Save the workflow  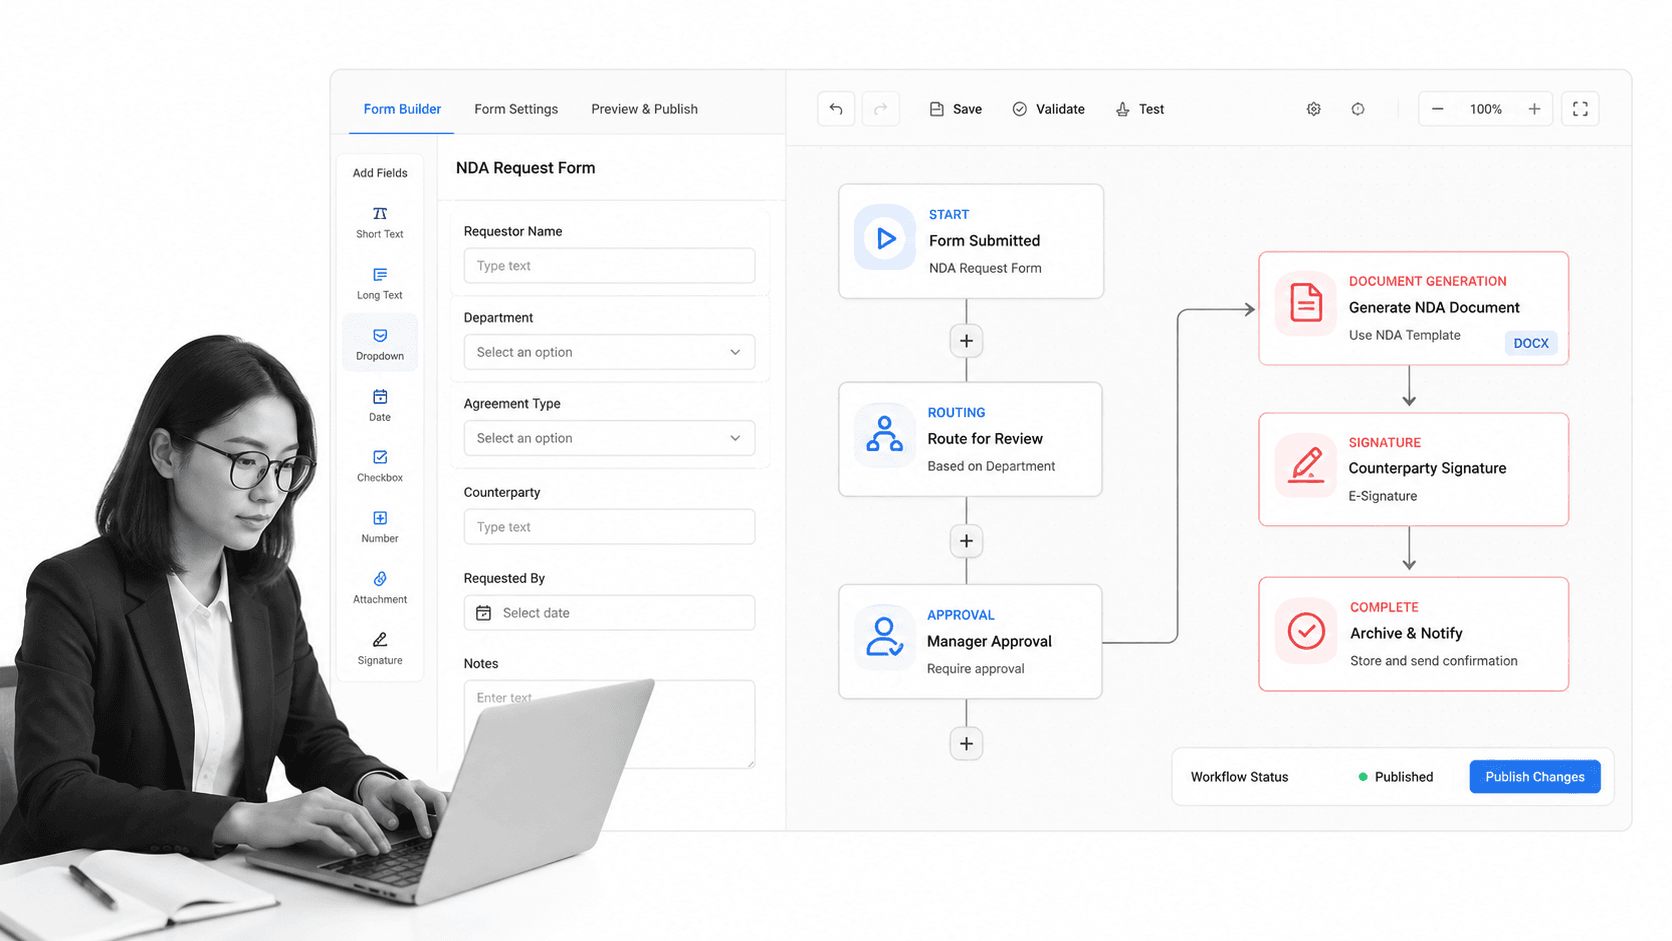tap(955, 109)
